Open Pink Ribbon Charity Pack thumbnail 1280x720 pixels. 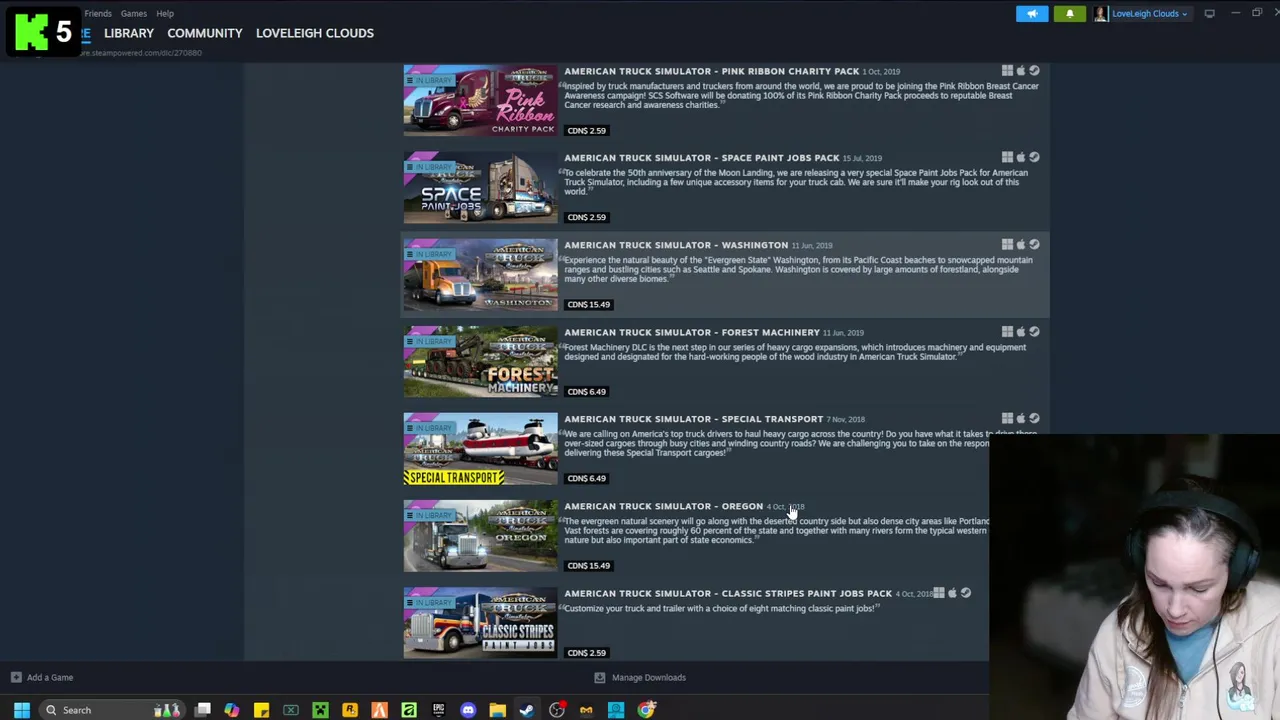point(481,100)
